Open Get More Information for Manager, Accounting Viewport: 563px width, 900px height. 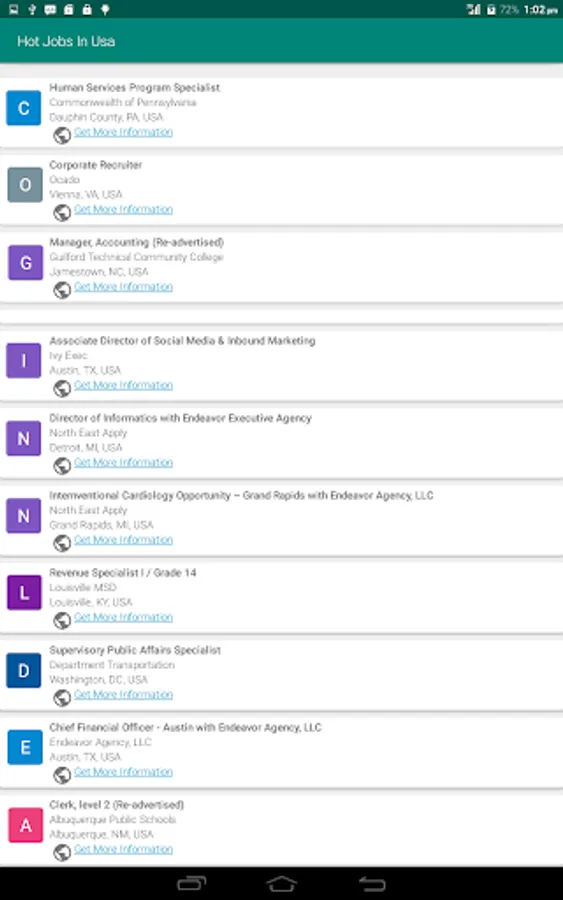coord(123,286)
